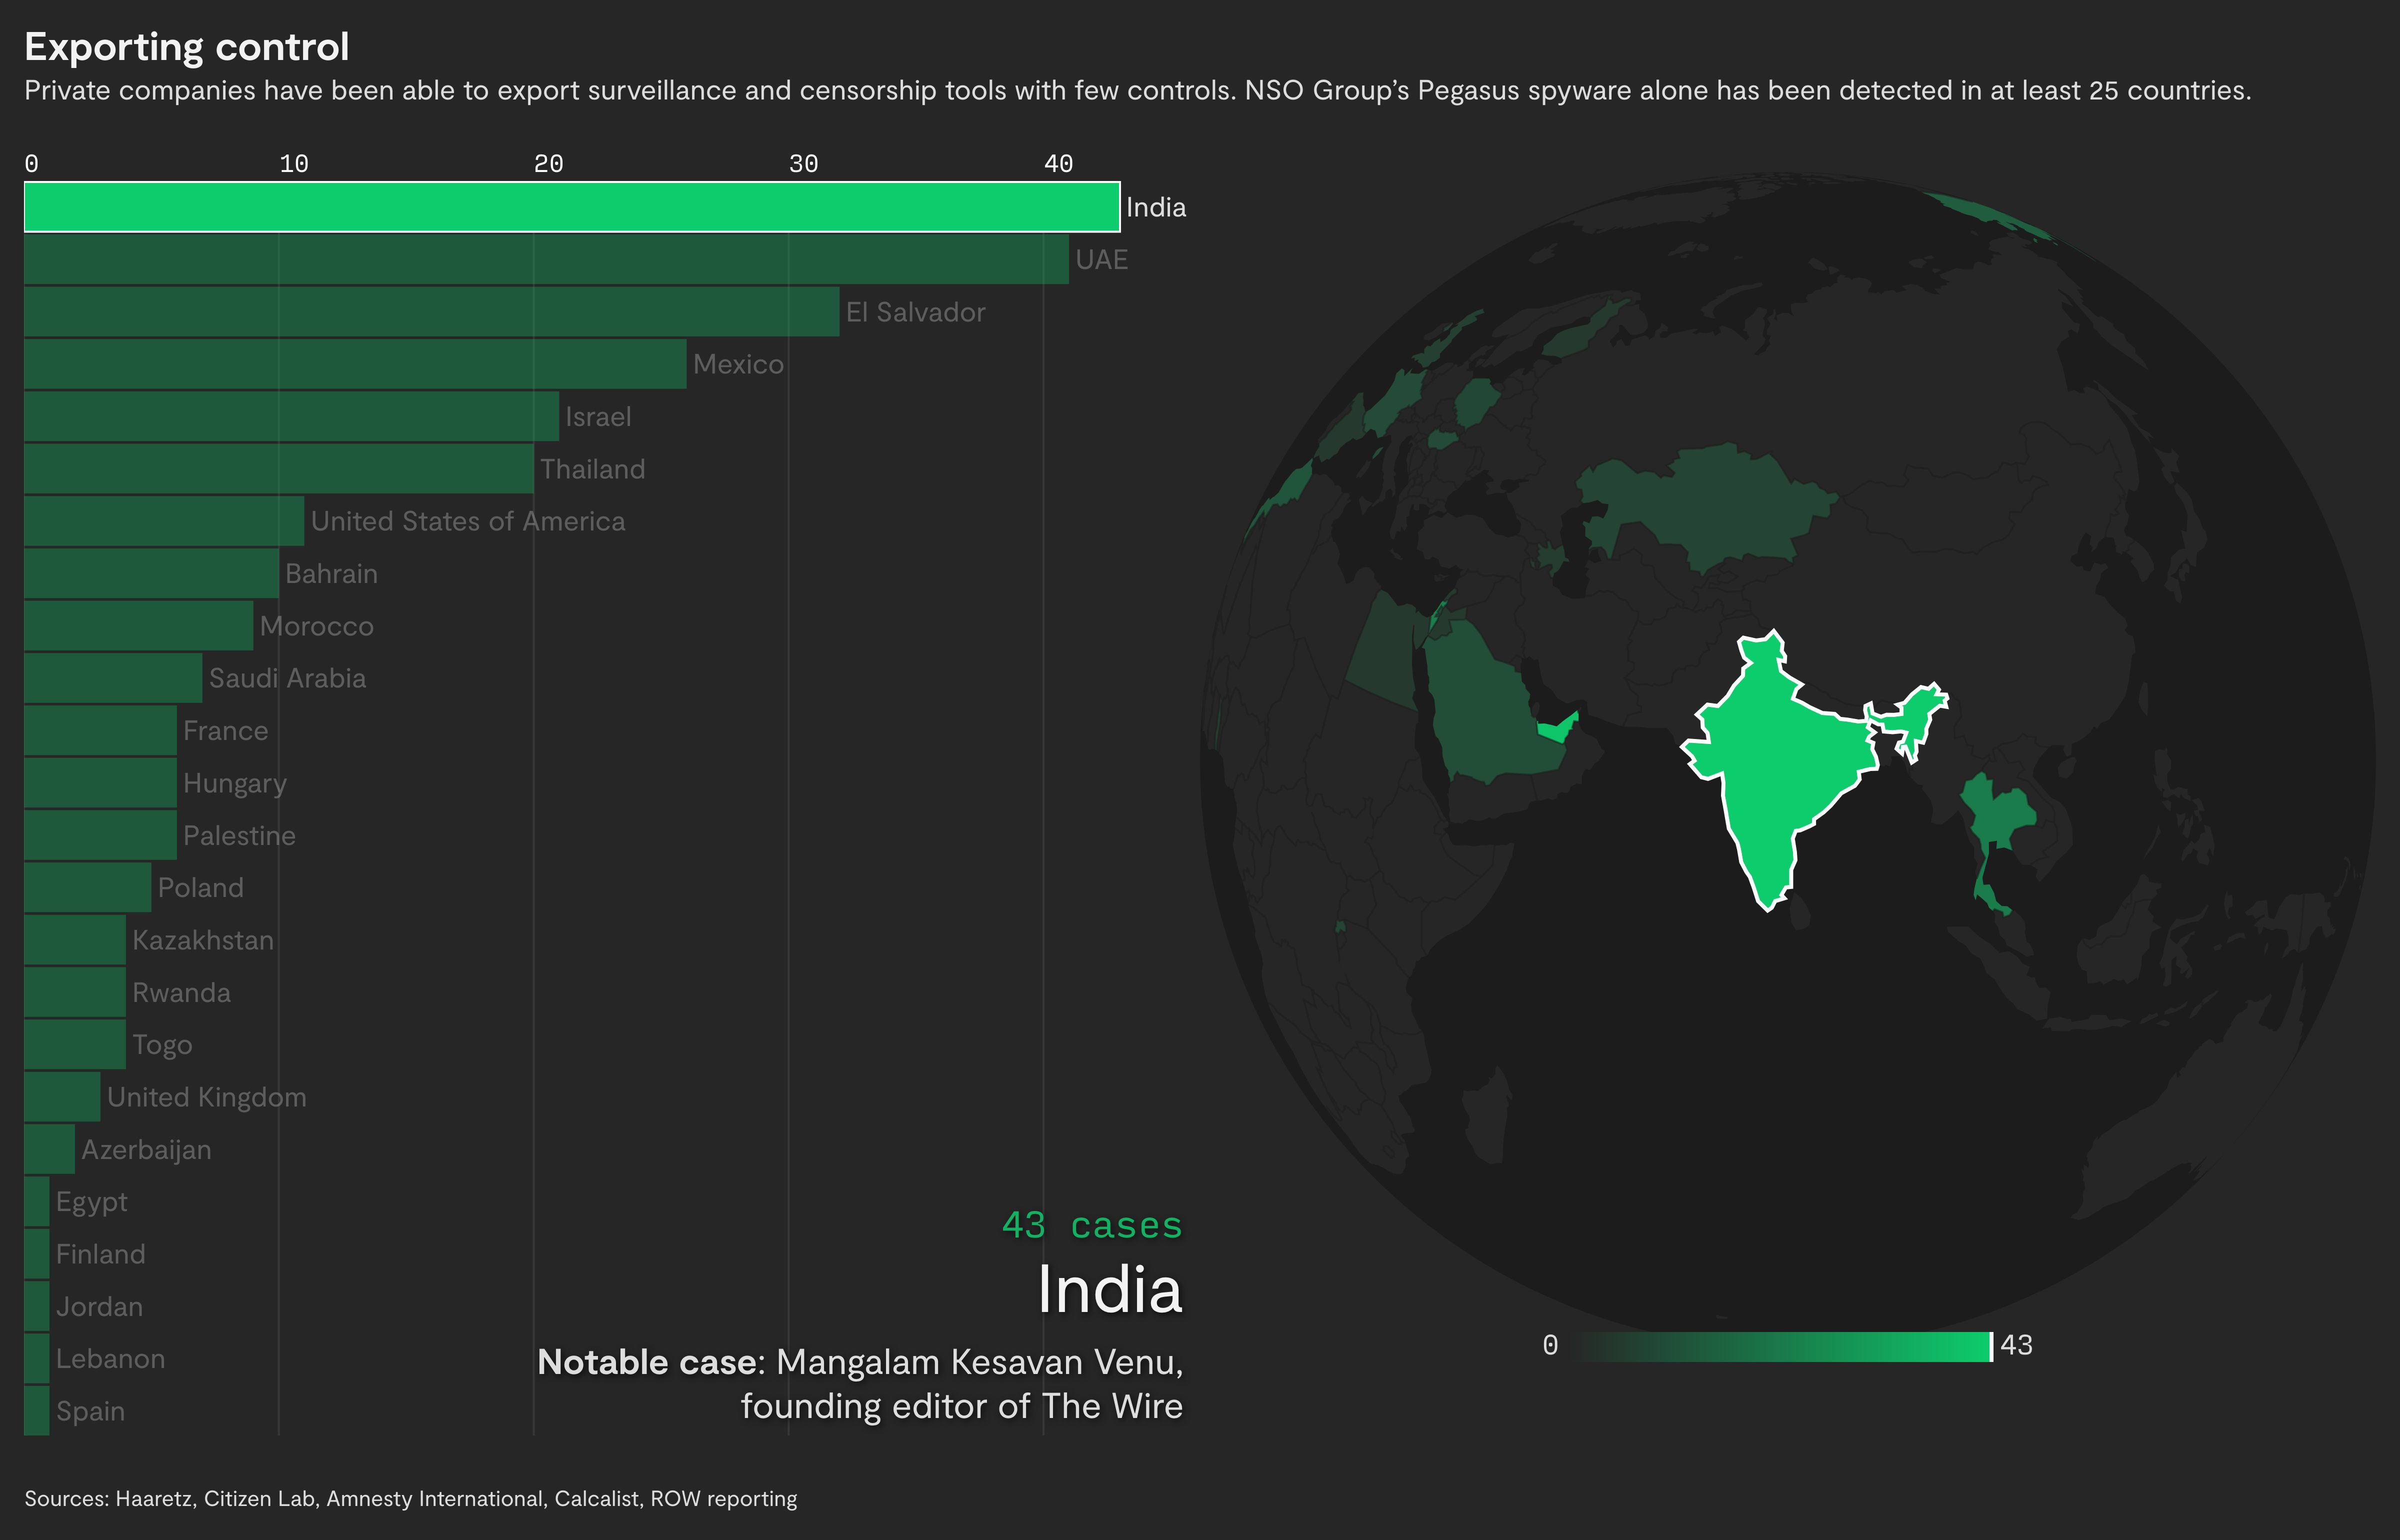The height and width of the screenshot is (1540, 2400).
Task: Select the Saudi Arabia bar
Action: (x=113, y=678)
